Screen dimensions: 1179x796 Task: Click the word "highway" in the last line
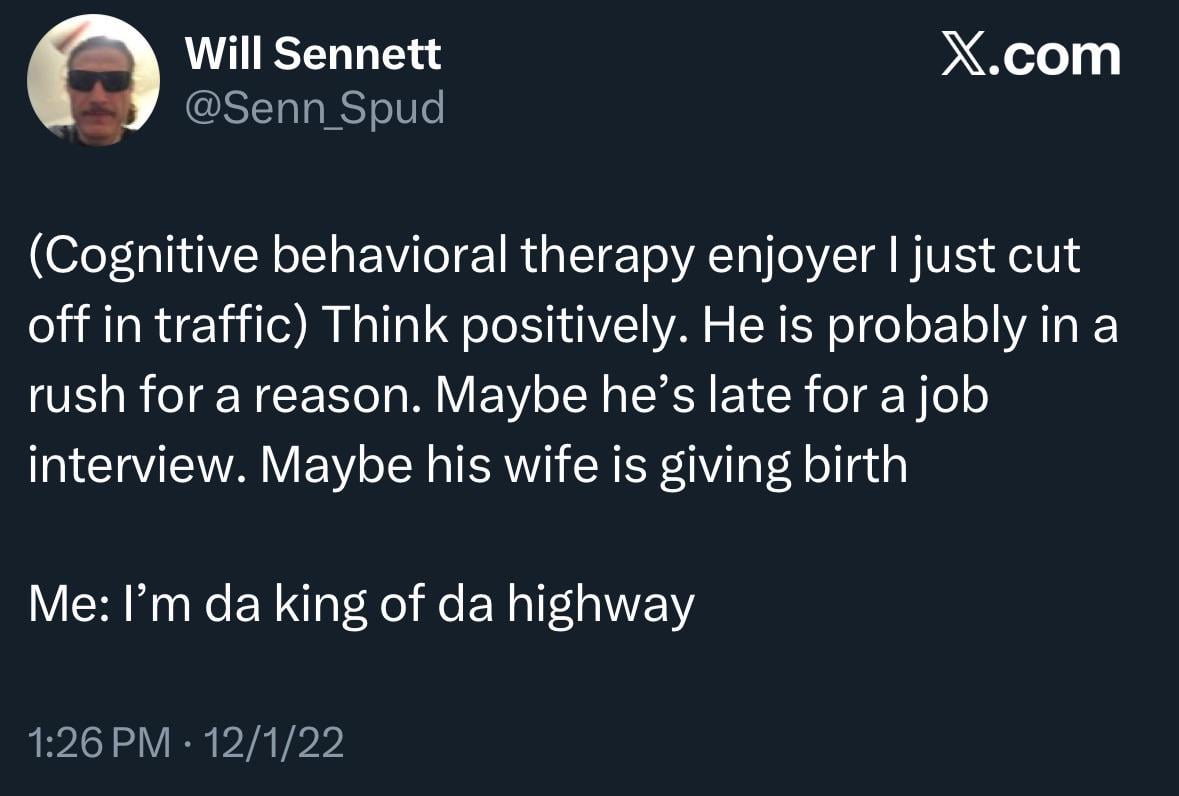(600, 604)
